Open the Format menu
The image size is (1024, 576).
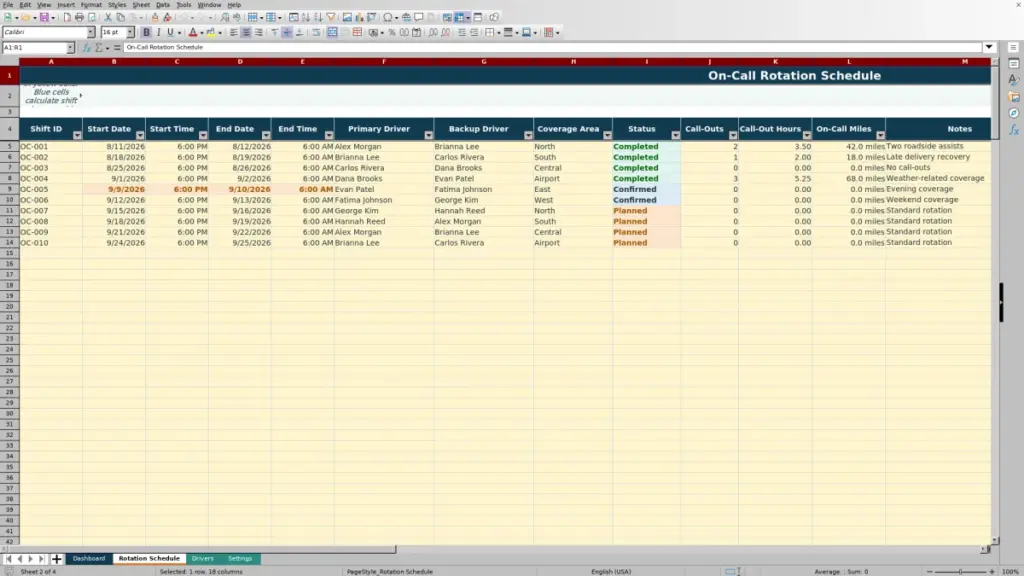click(91, 5)
